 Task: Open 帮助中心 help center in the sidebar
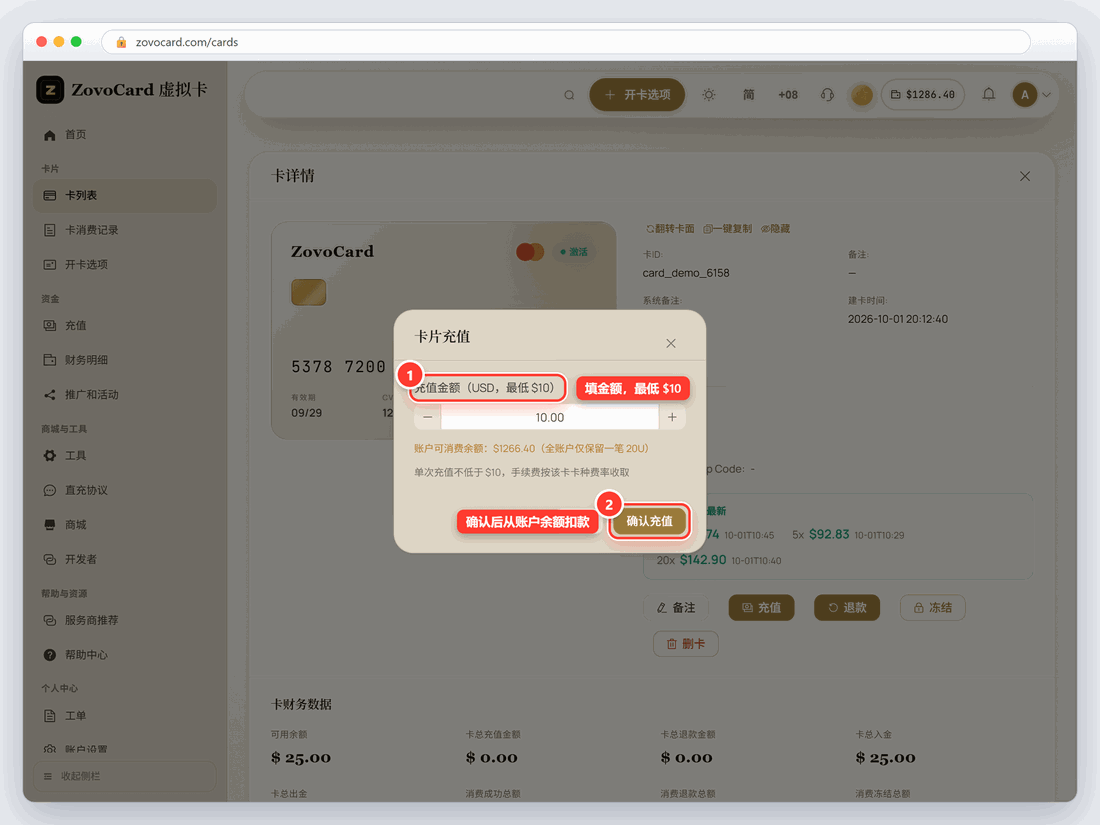[125, 655]
